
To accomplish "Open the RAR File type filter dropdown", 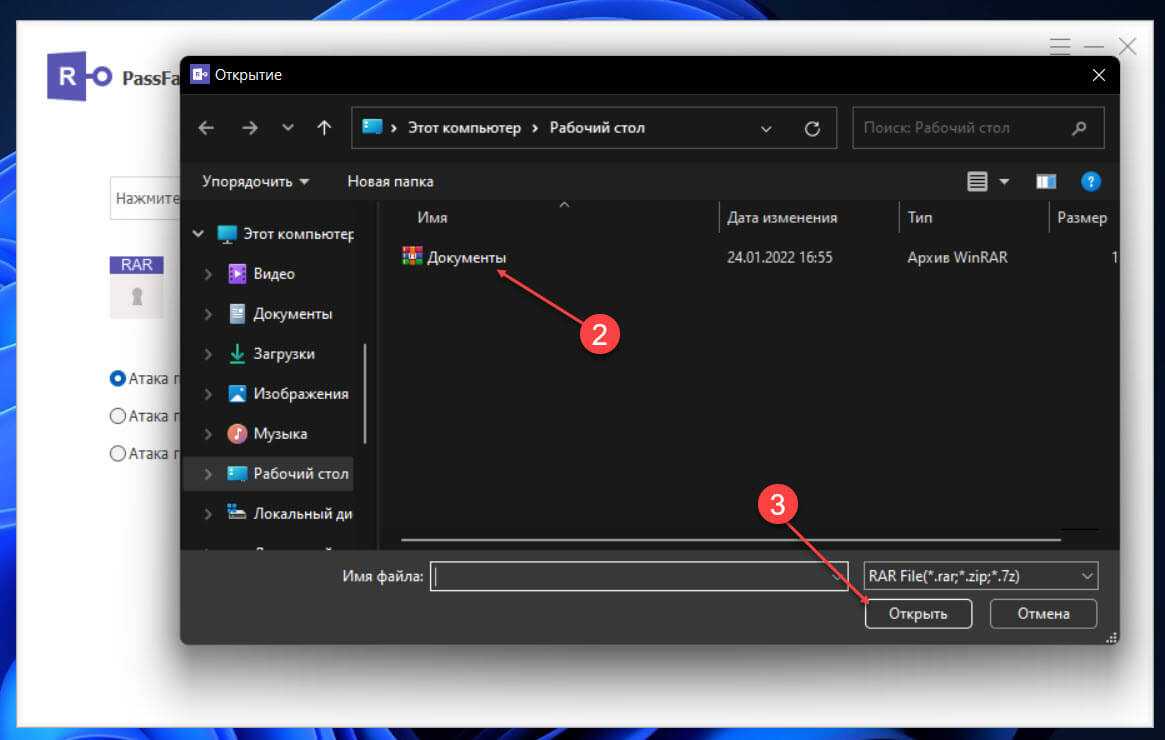I will pos(979,576).
